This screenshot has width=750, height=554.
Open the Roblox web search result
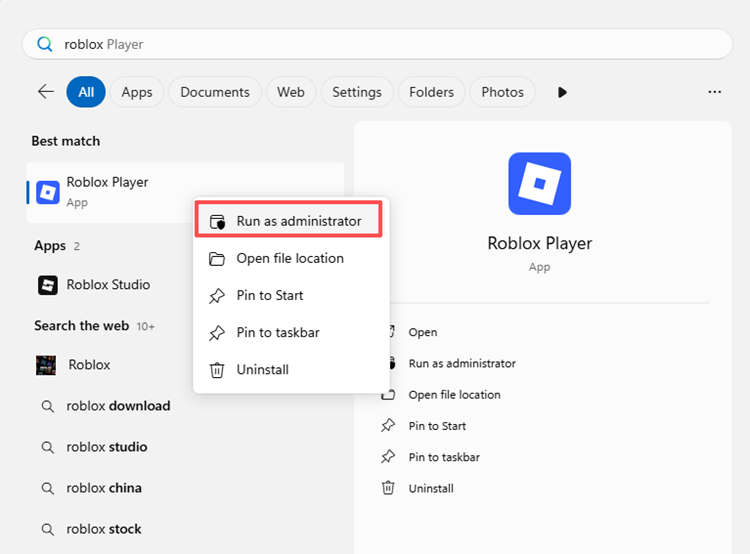point(110,365)
